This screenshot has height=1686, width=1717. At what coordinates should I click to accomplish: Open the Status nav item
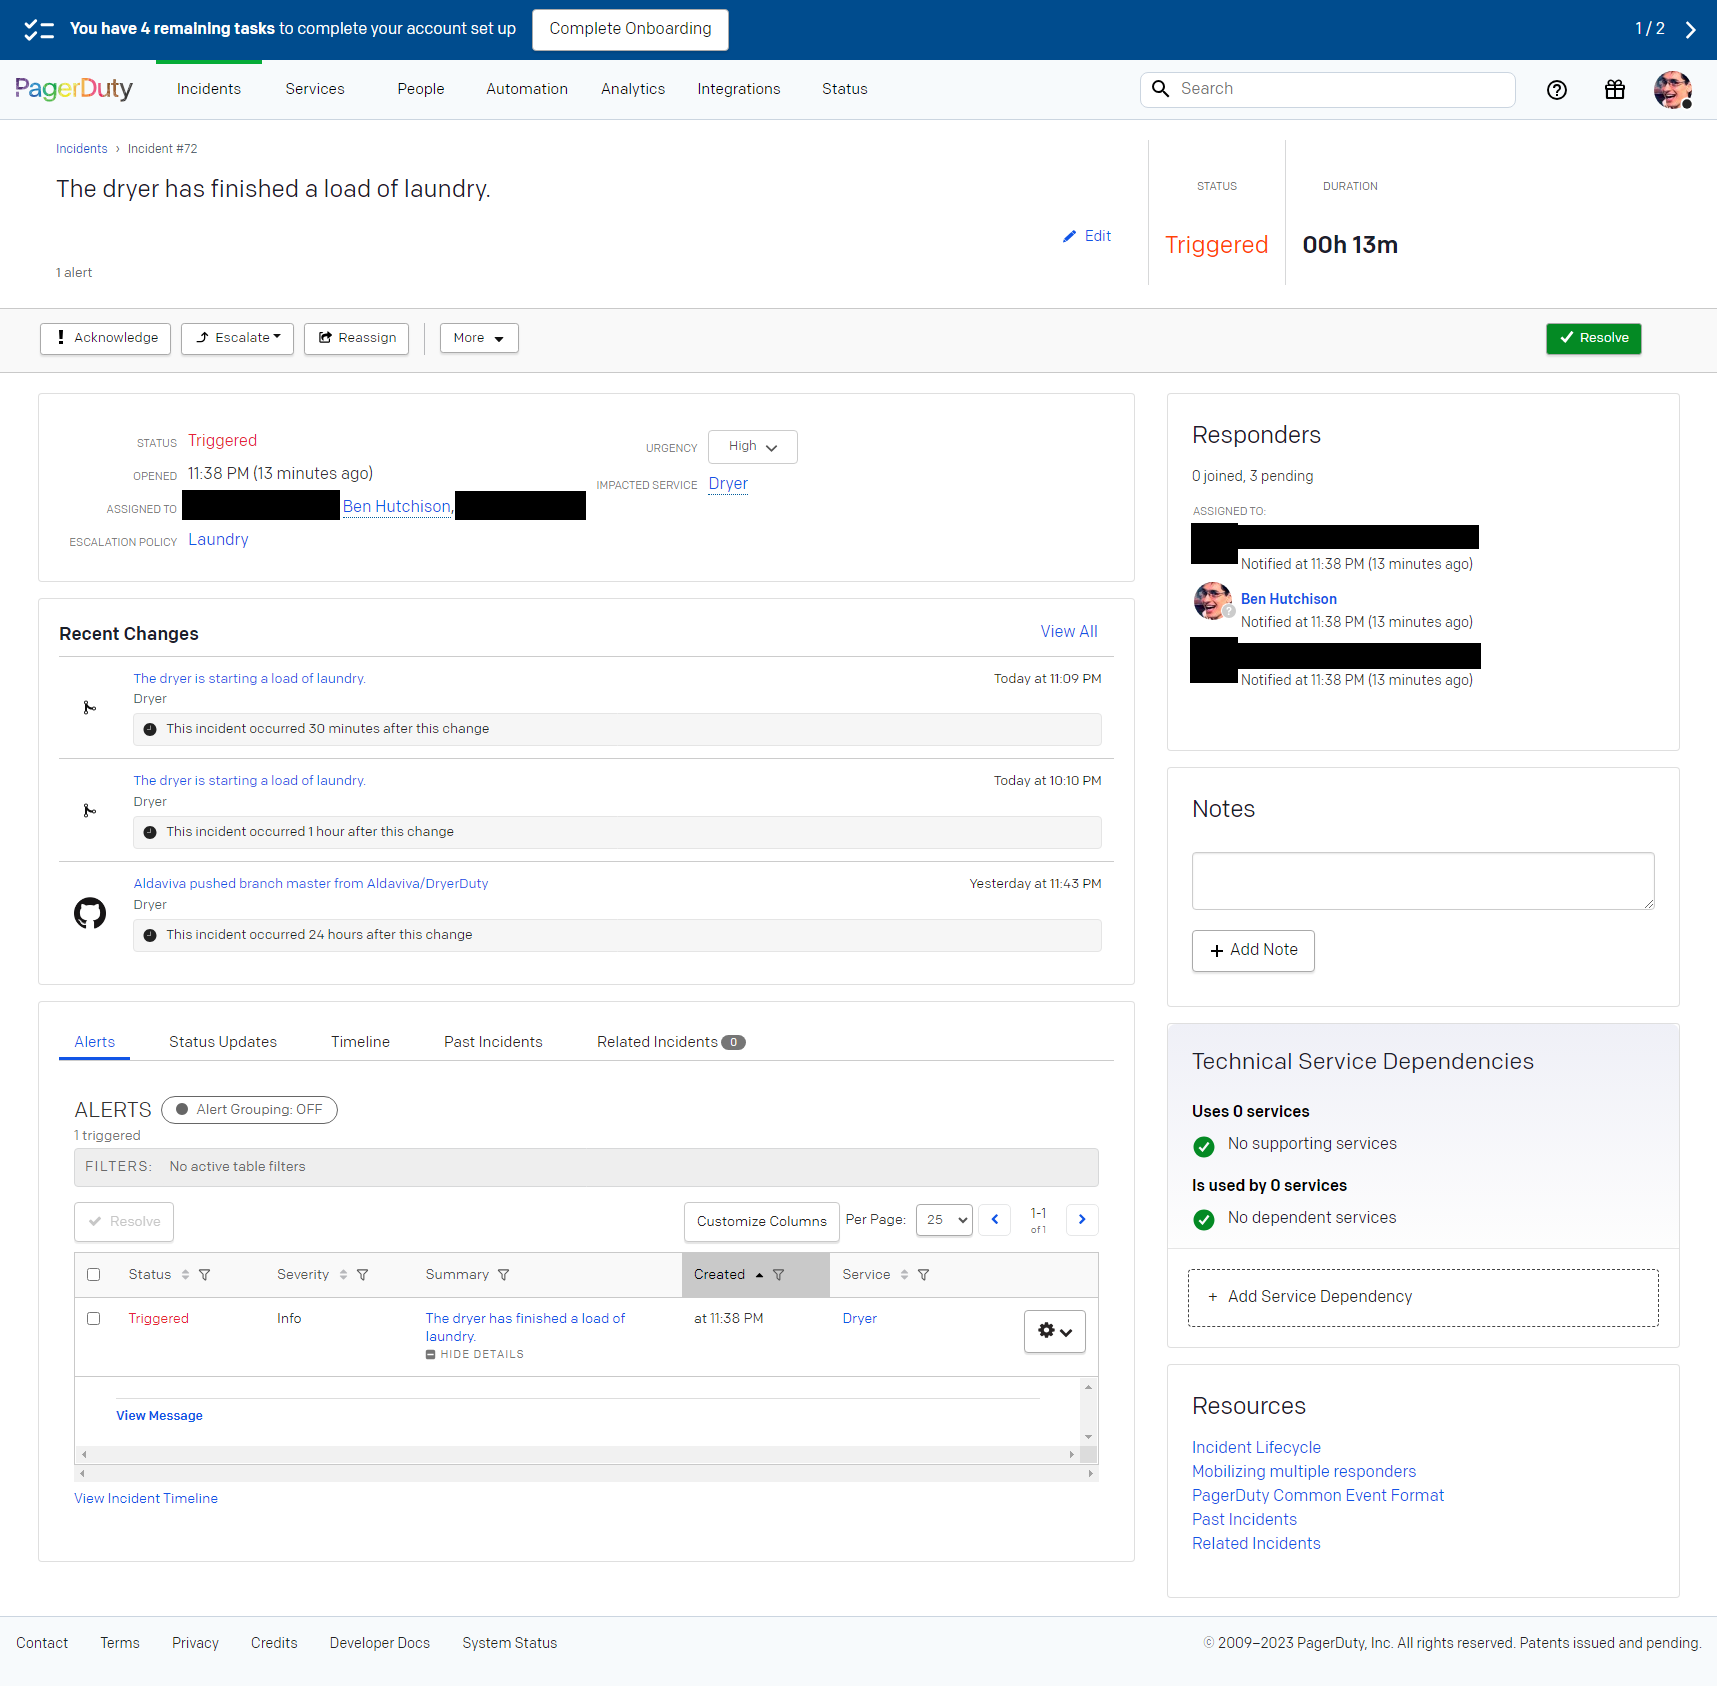coord(845,89)
